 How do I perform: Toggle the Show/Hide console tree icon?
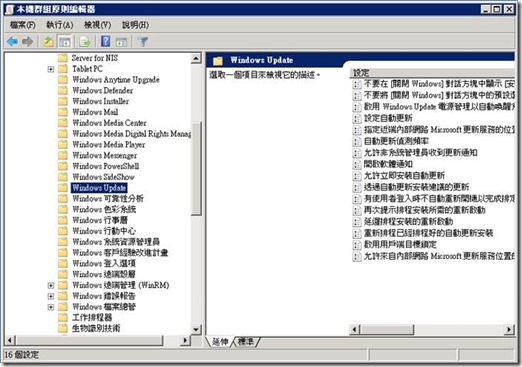[x=65, y=42]
